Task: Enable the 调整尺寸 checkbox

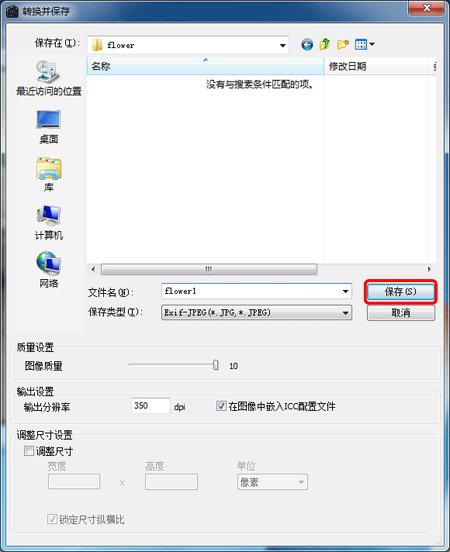Action: (x=29, y=451)
